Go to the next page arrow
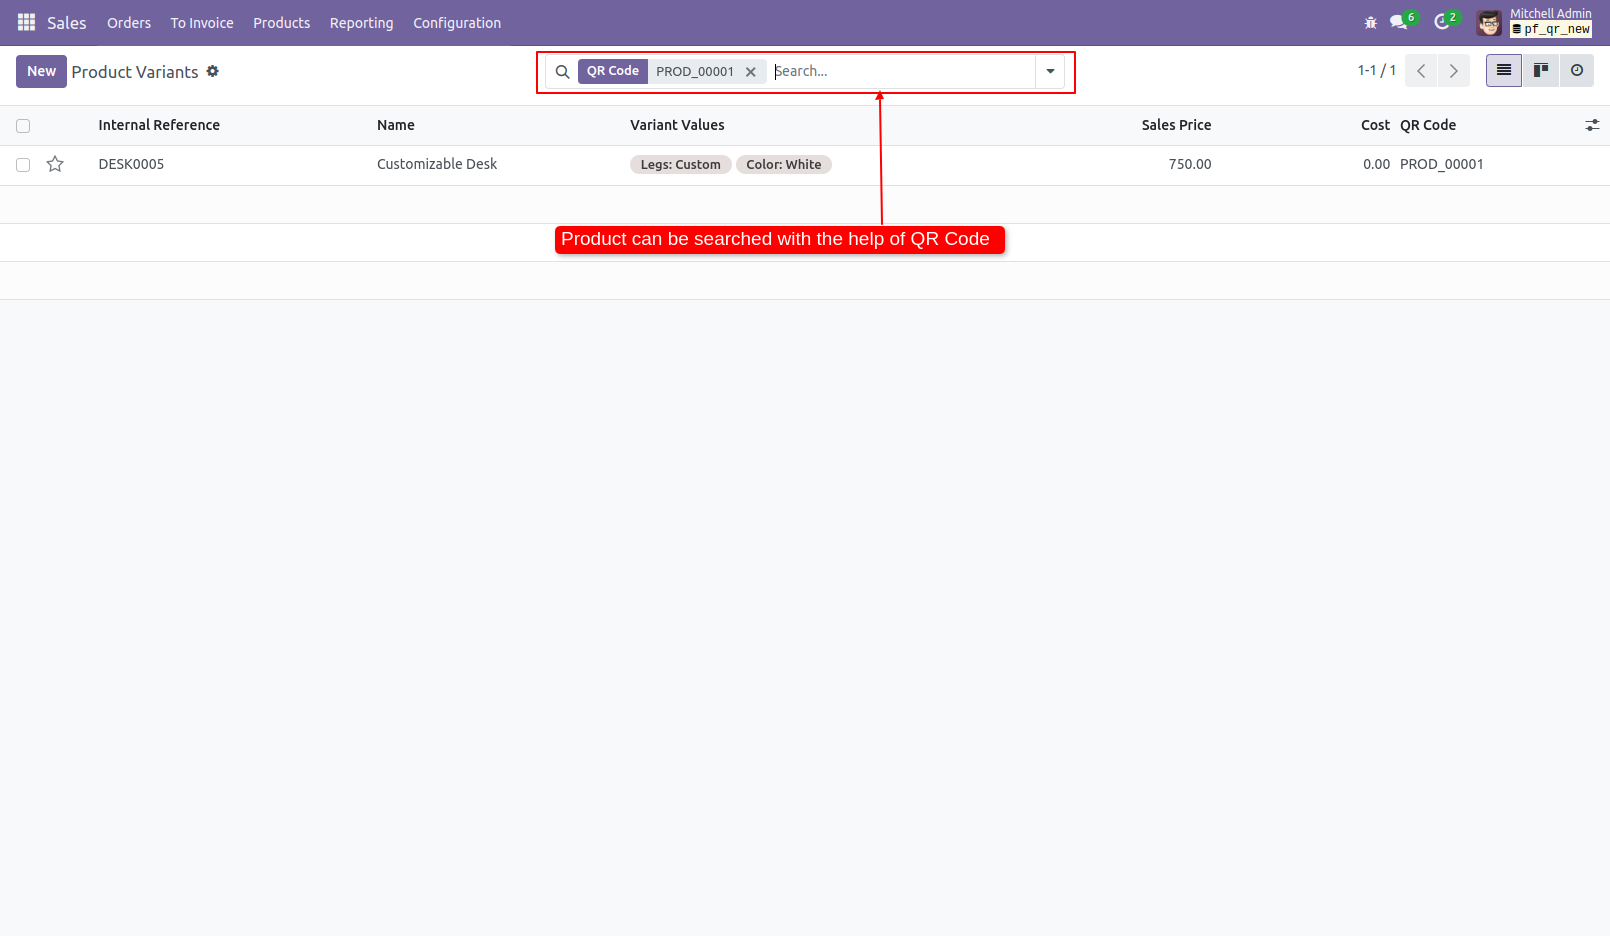Viewport: 1610px width, 936px height. point(1453,70)
